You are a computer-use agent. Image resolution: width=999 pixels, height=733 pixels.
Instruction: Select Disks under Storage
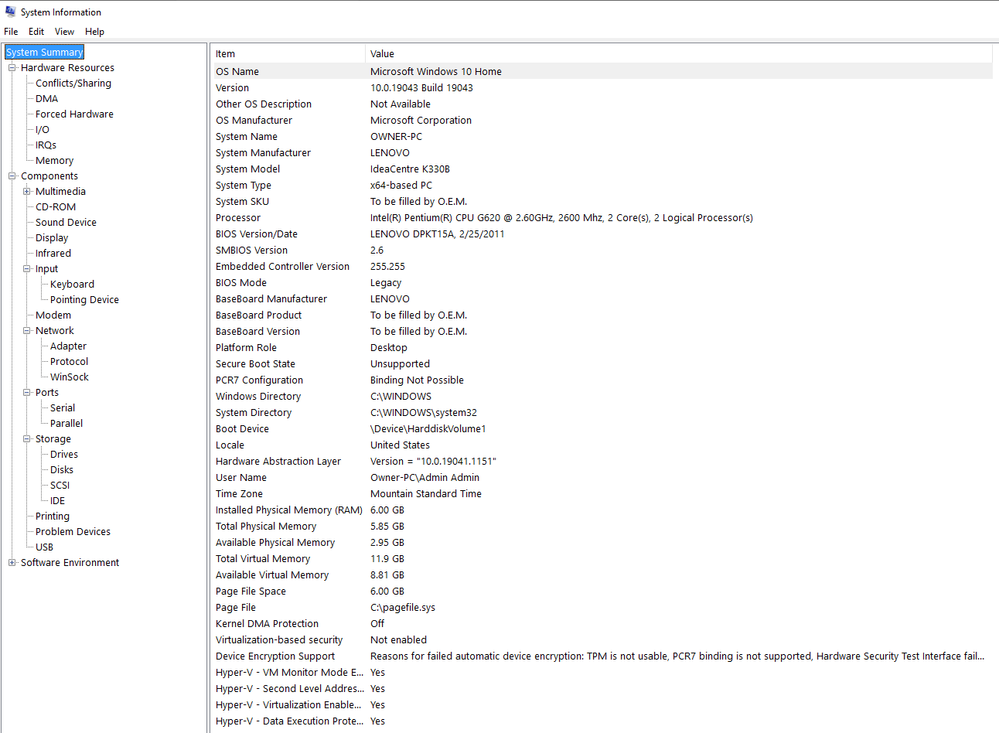[62, 470]
